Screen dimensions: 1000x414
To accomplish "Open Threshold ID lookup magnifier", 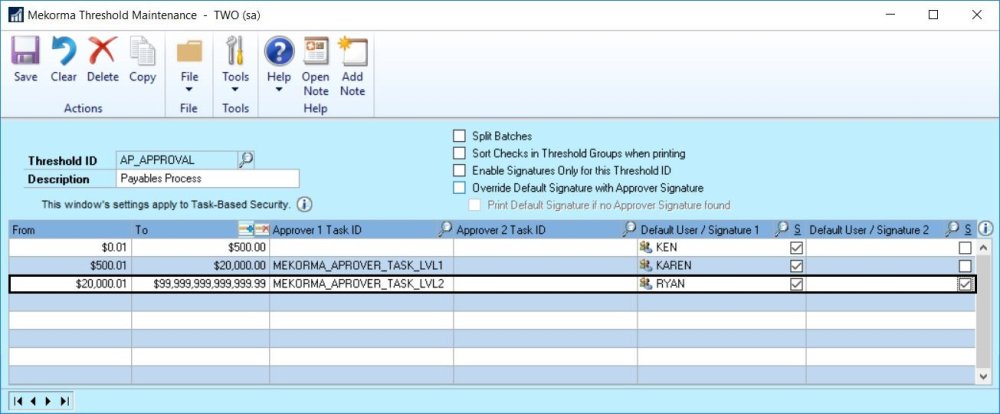I will tap(246, 159).
